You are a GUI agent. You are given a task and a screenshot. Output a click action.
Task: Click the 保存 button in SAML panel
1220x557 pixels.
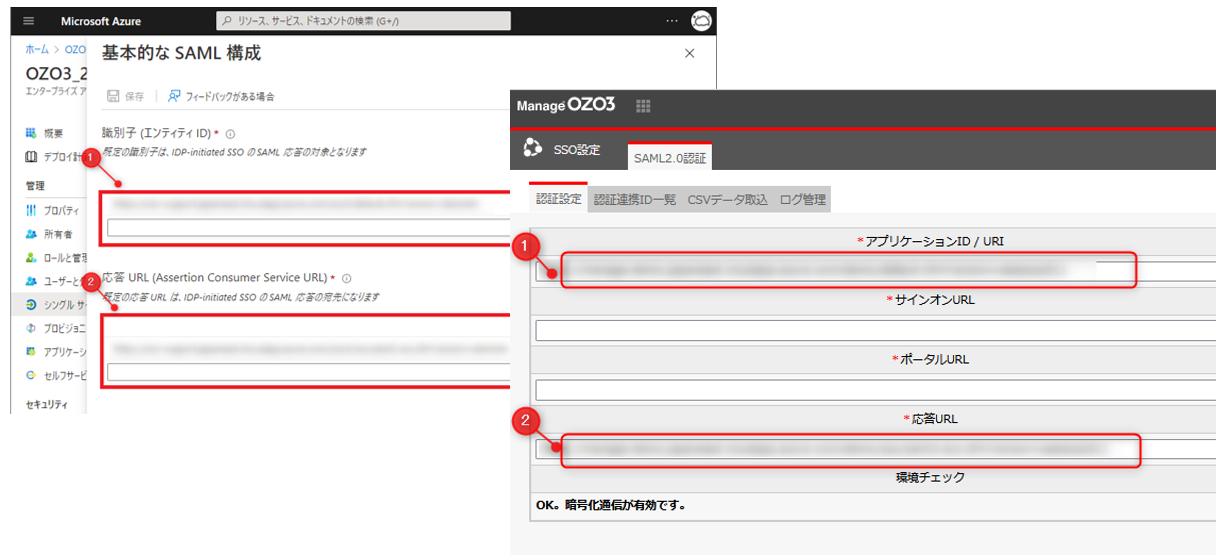(125, 96)
